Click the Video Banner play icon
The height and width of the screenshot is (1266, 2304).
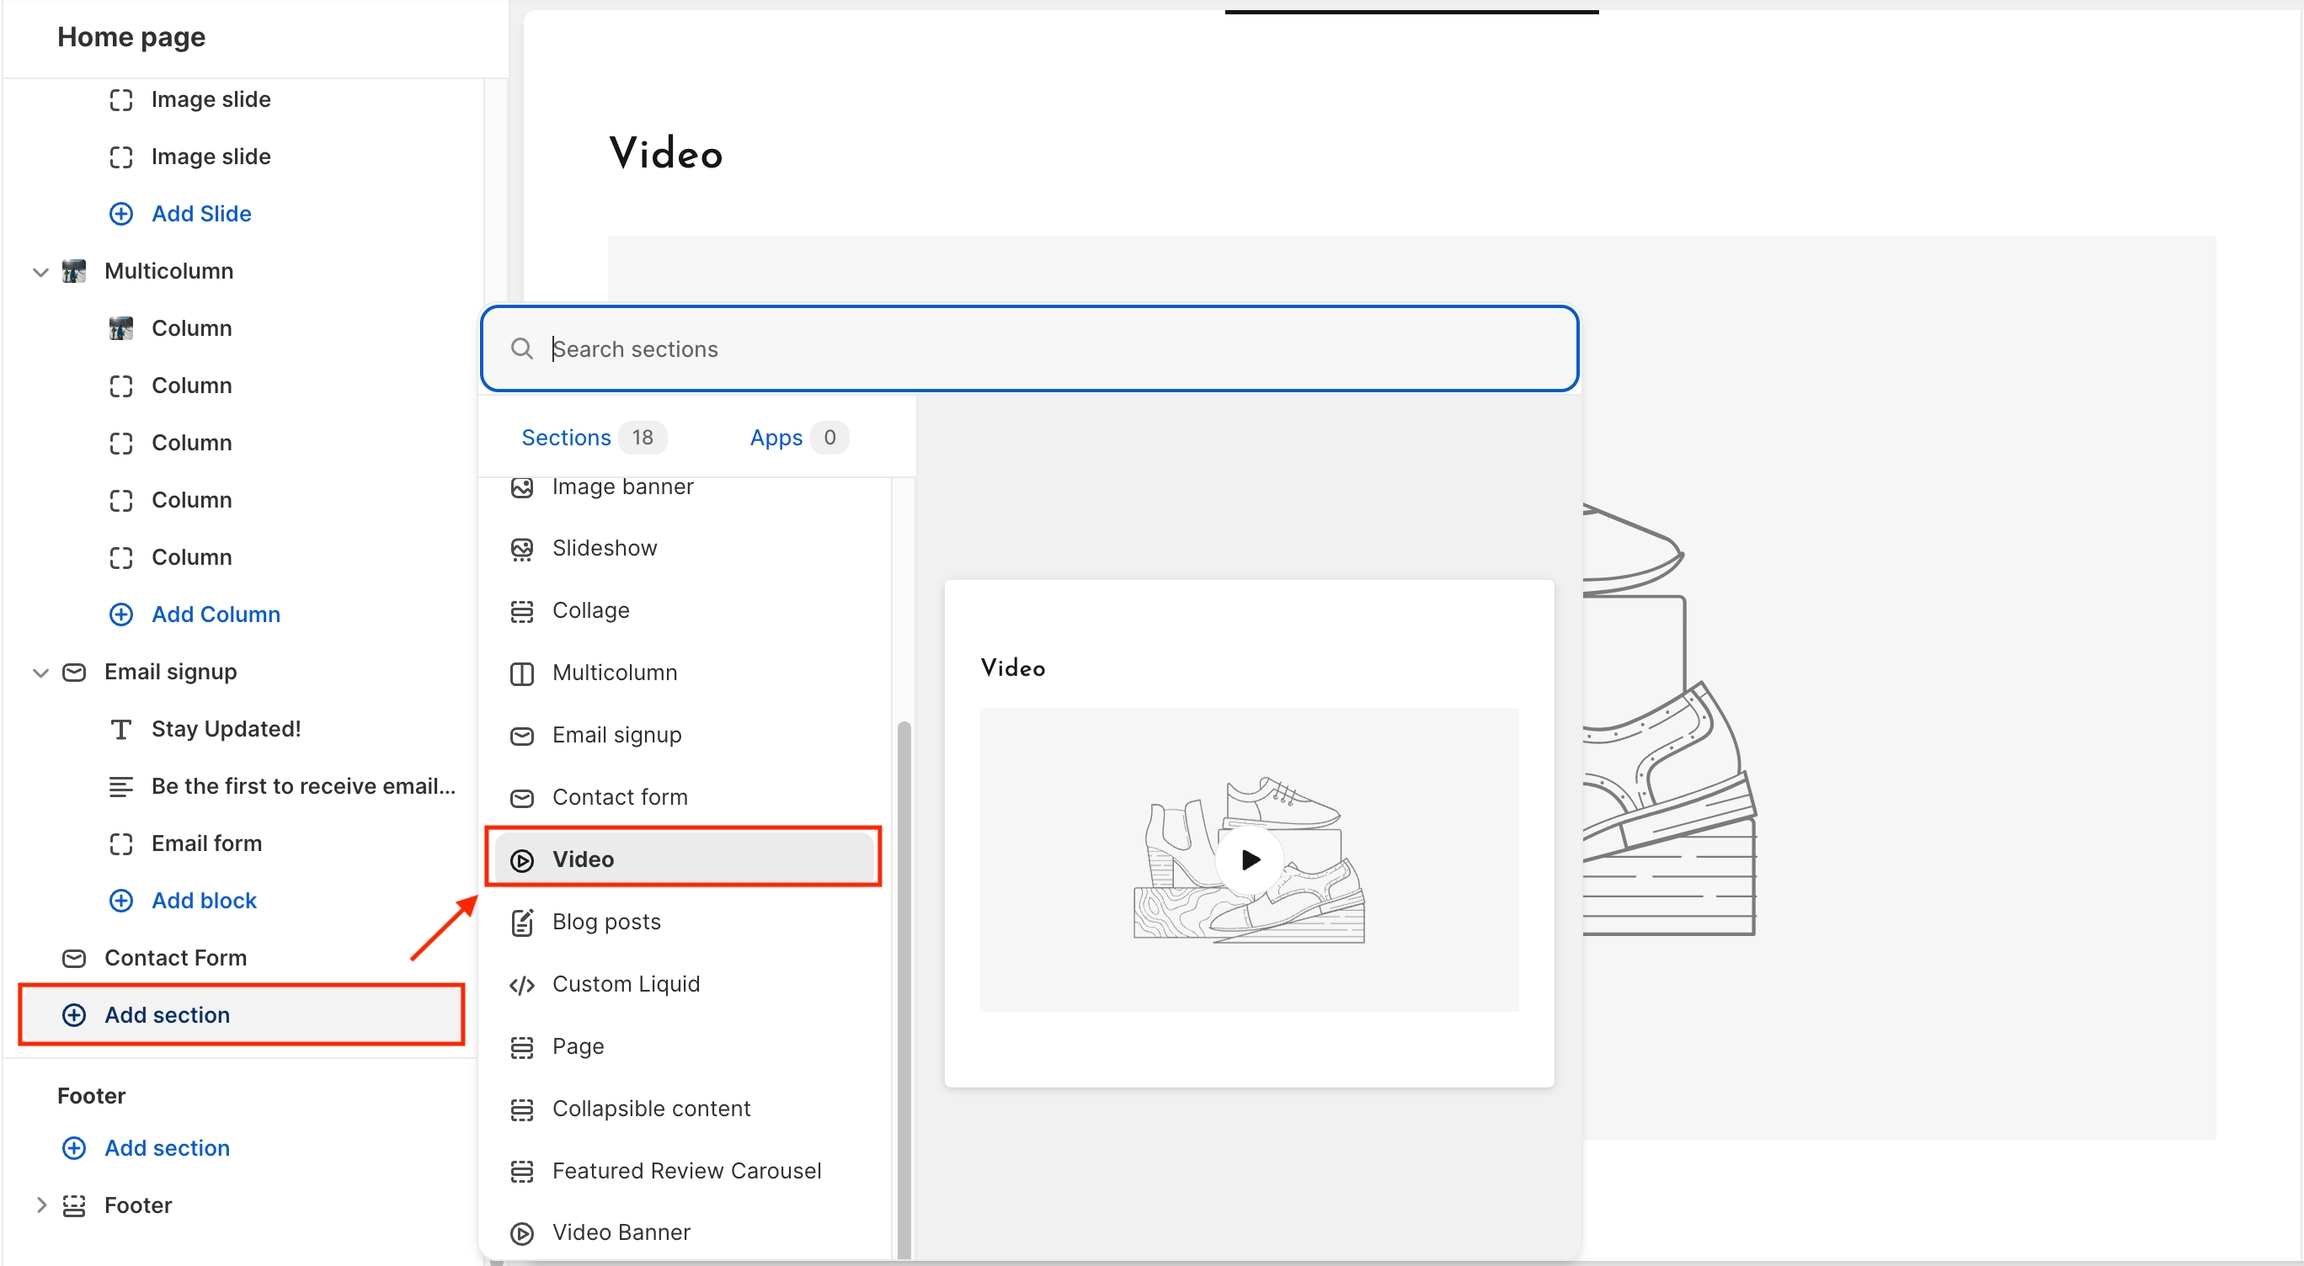tap(522, 1233)
